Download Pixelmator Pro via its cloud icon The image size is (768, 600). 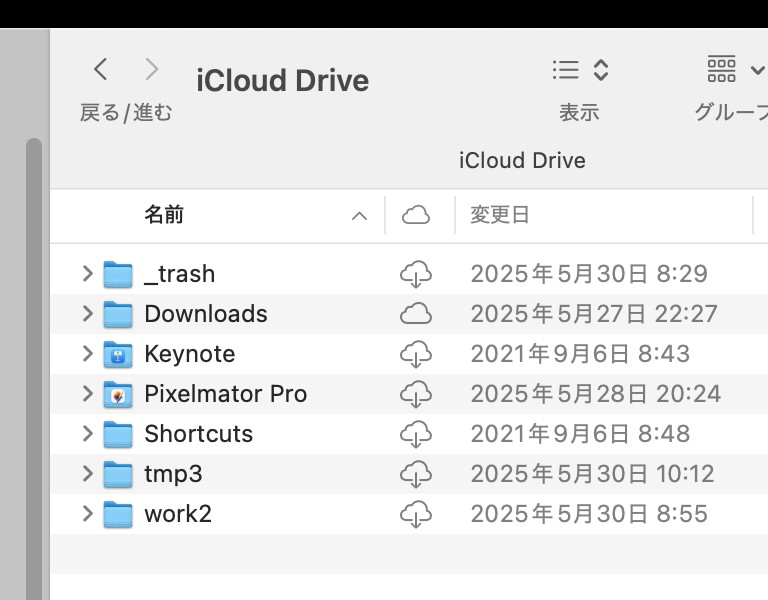[416, 394]
